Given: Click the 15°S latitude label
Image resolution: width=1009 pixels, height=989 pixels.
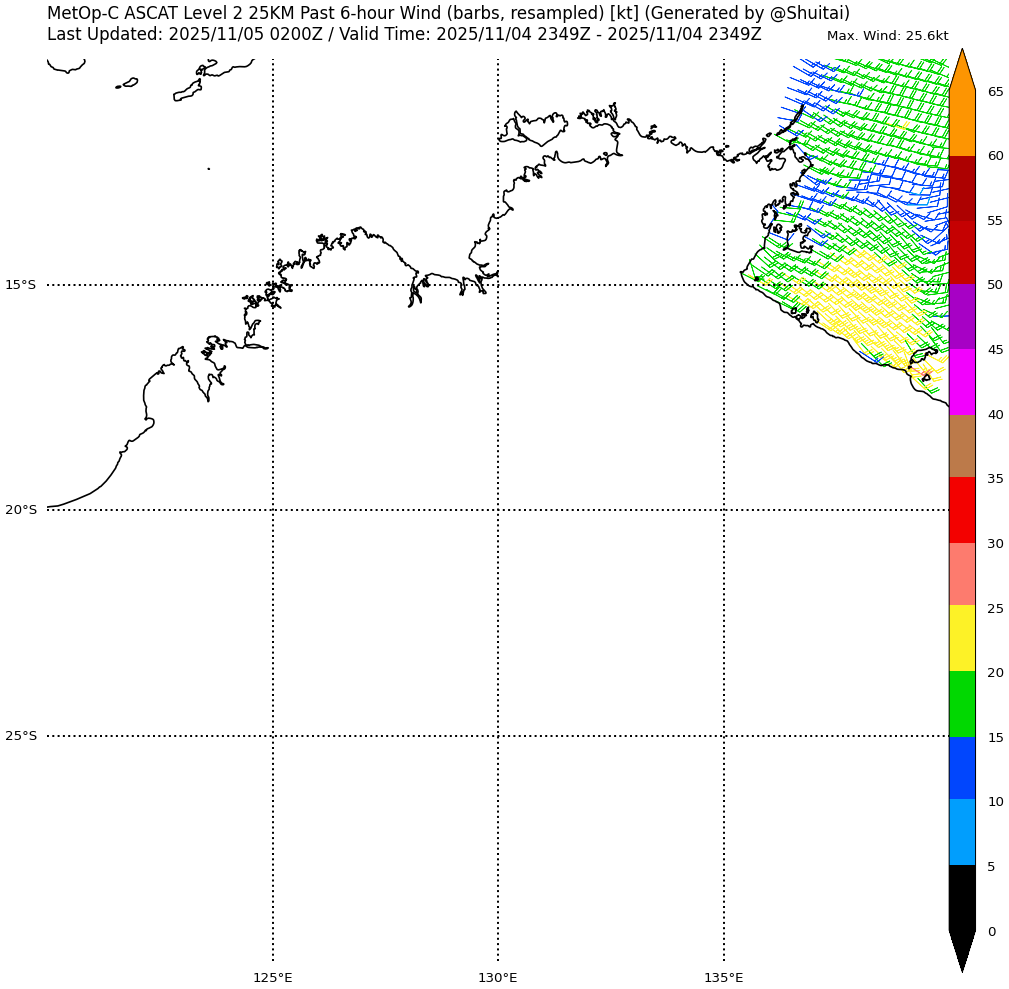Looking at the screenshot, I should [x=20, y=285].
